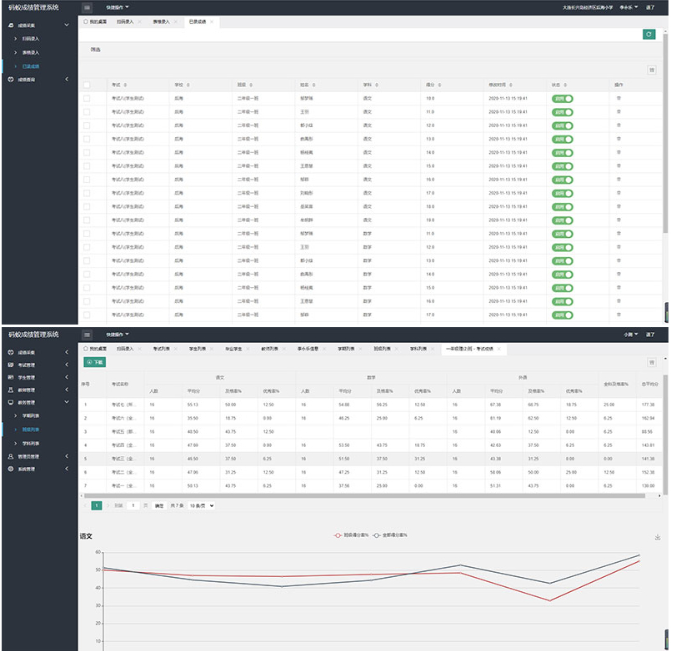Click the 确定 pagination confirm button

[x=159, y=506]
